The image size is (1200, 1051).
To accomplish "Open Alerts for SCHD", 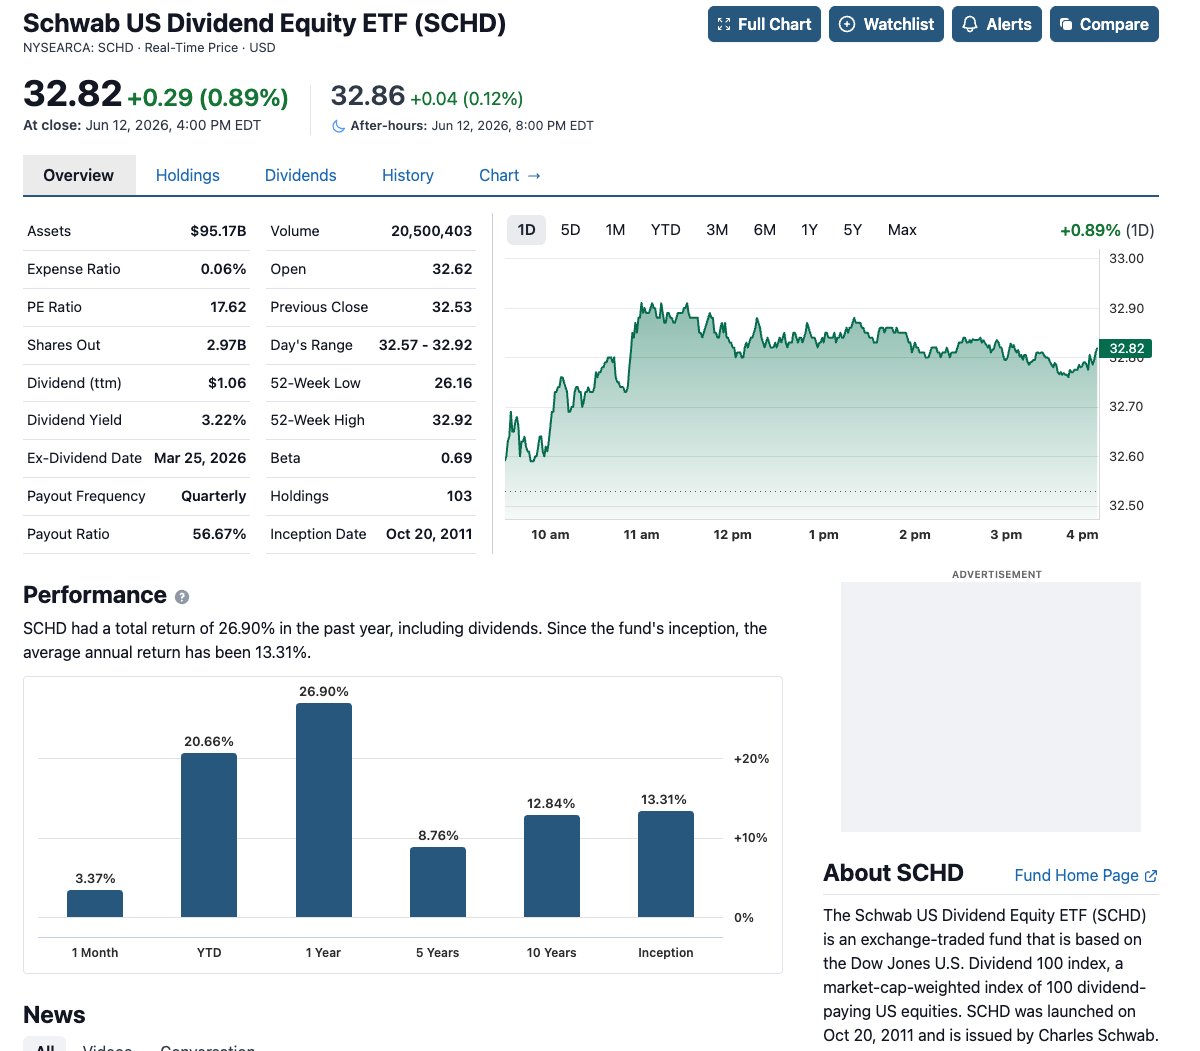I will [997, 24].
